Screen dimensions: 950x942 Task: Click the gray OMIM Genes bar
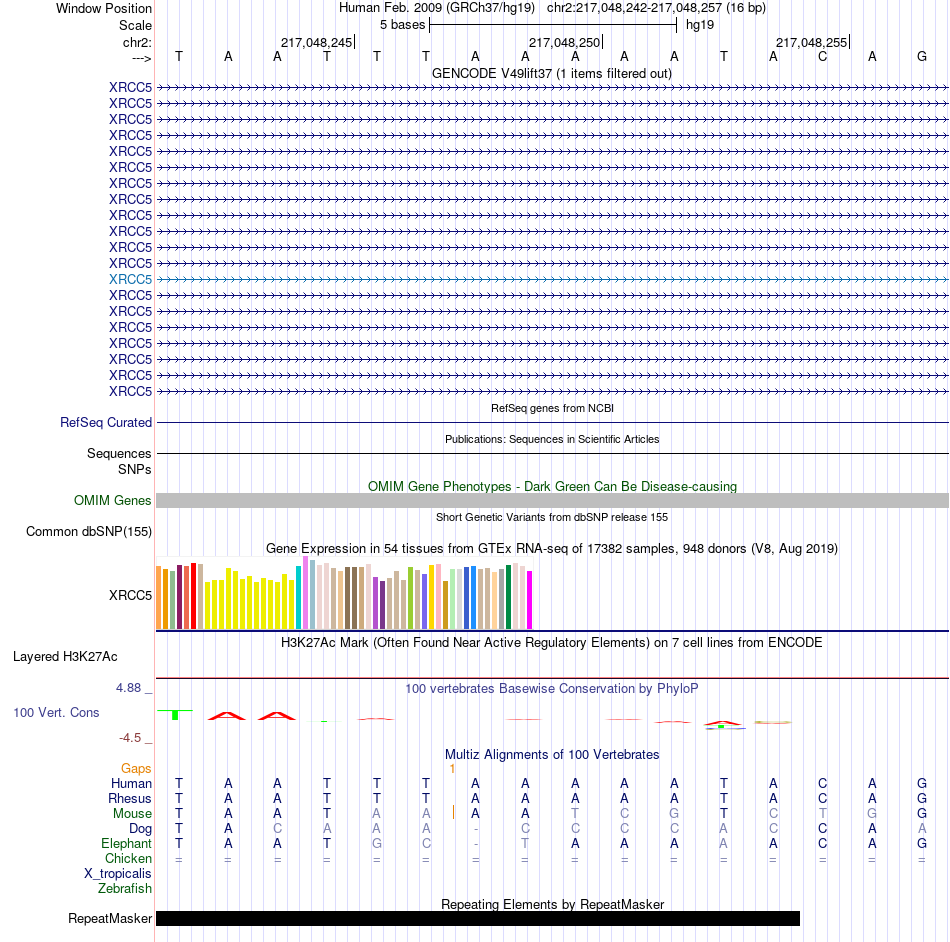(x=552, y=500)
